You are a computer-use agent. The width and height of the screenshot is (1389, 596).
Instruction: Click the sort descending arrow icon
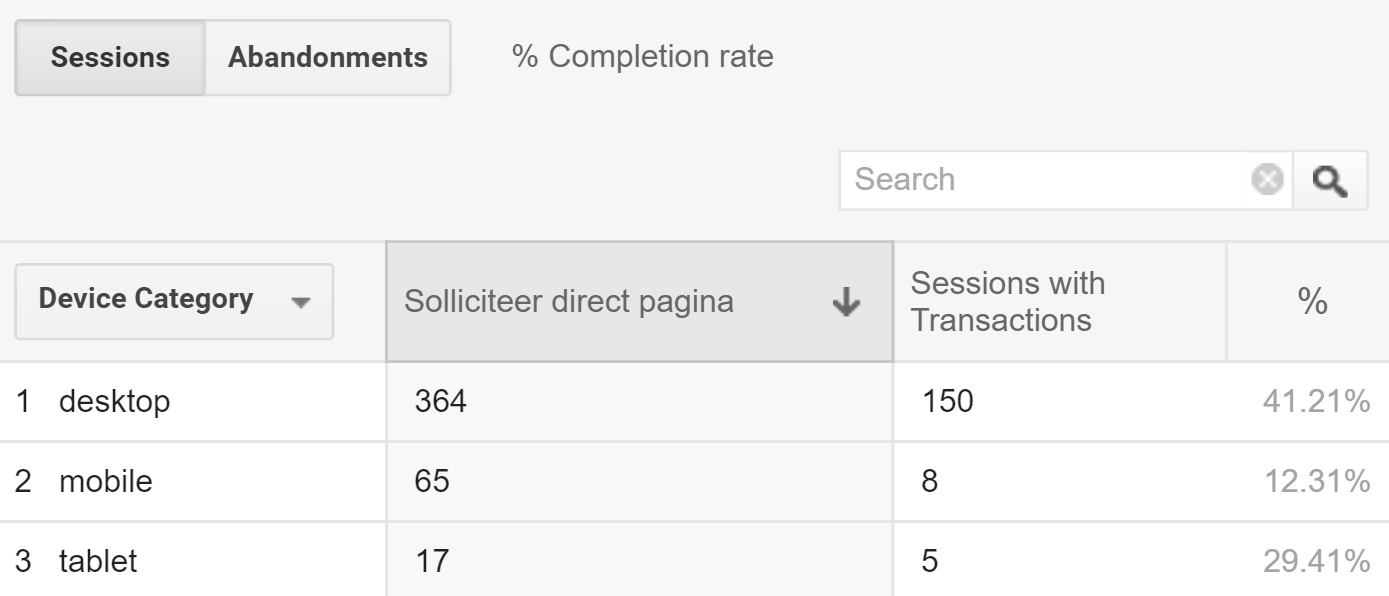pyautogui.click(x=846, y=302)
